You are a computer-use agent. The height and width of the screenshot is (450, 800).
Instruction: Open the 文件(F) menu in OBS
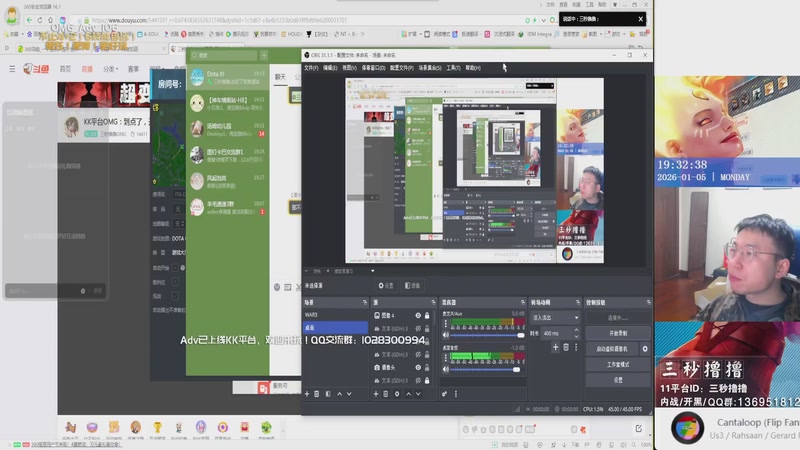point(311,68)
